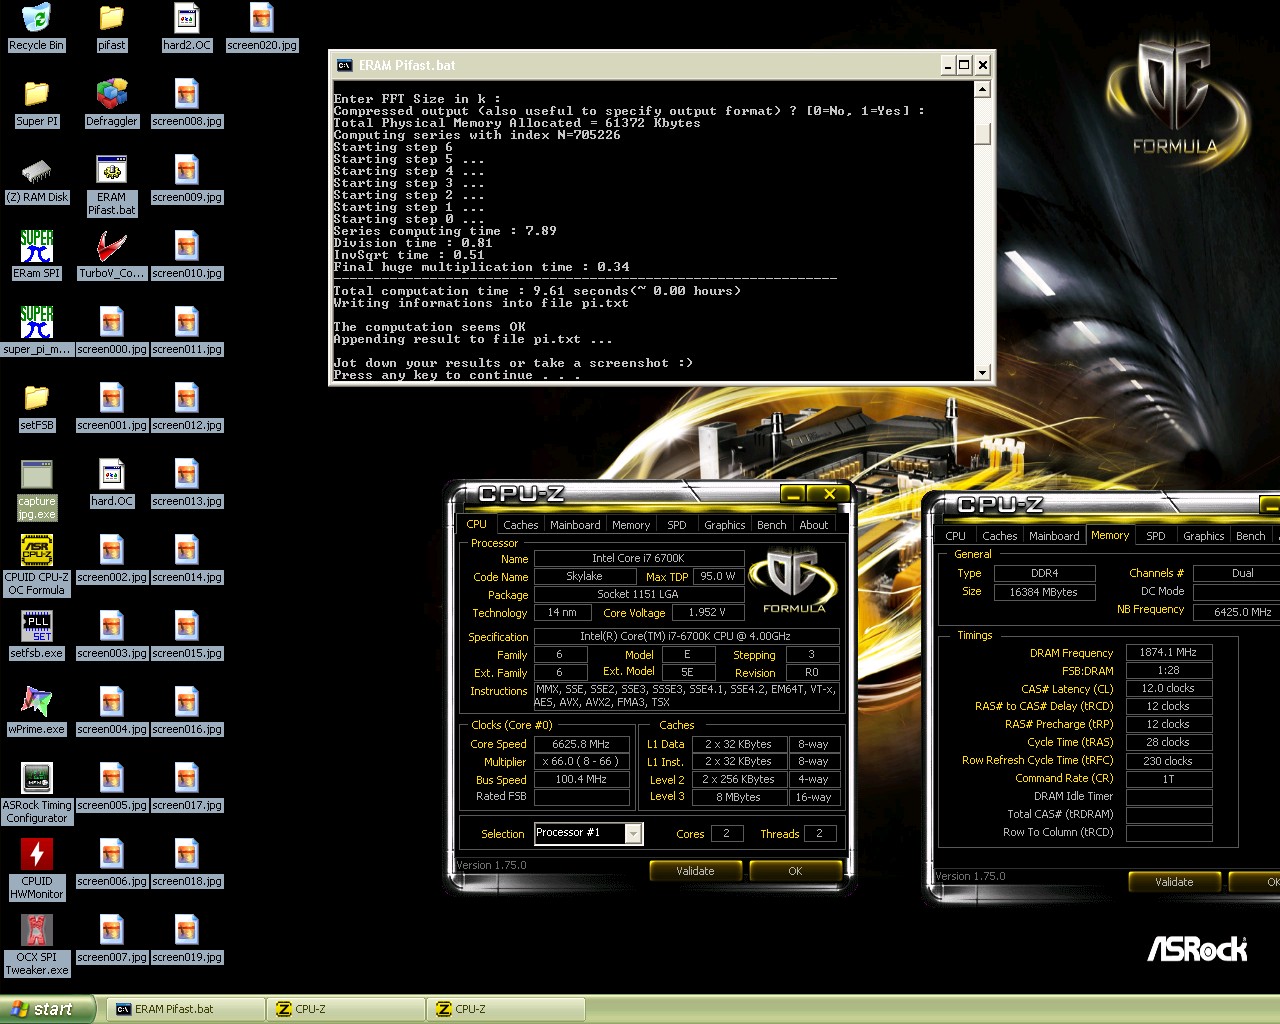Viewport: 1280px width, 1024px height.
Task: Activate the first CPU-Z taskbar button
Action: pos(346,1009)
